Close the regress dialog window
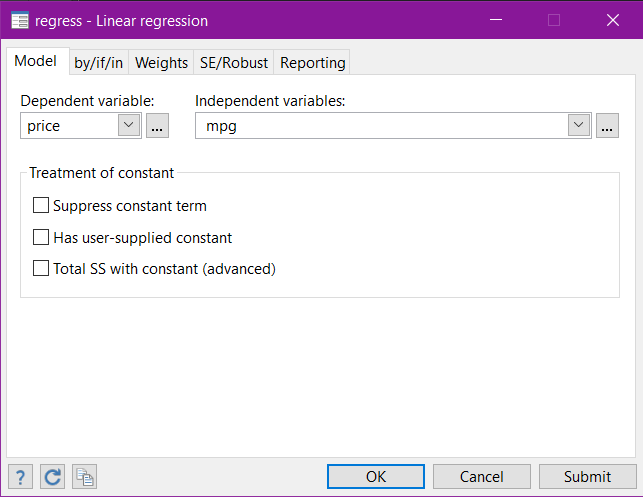This screenshot has width=643, height=497. [613, 21]
